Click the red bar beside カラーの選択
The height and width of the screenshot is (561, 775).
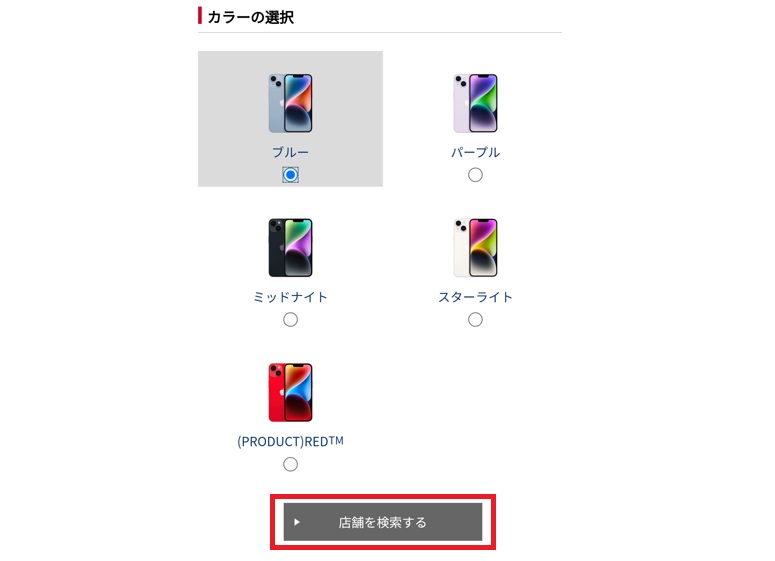click(x=200, y=15)
